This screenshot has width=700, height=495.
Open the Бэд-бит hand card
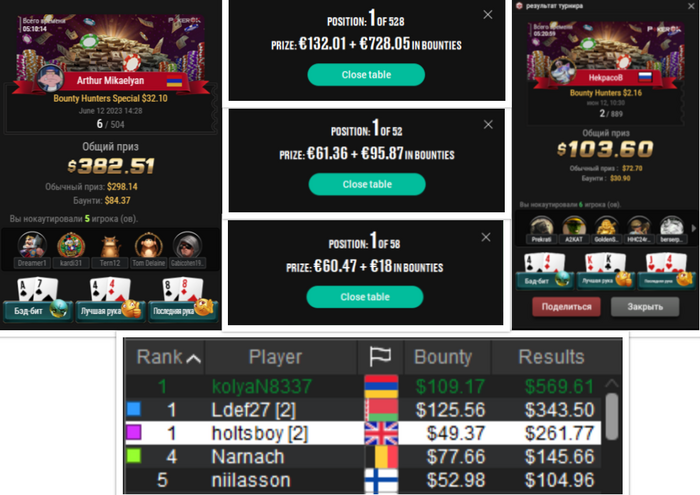(38, 299)
